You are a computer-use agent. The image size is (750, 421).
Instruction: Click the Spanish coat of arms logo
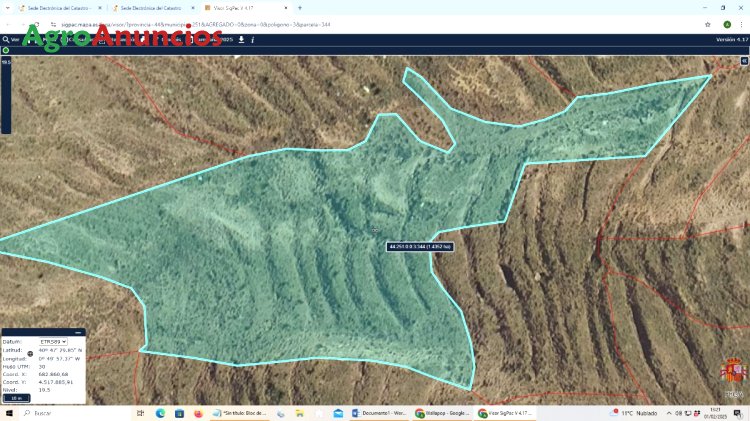coord(734,370)
